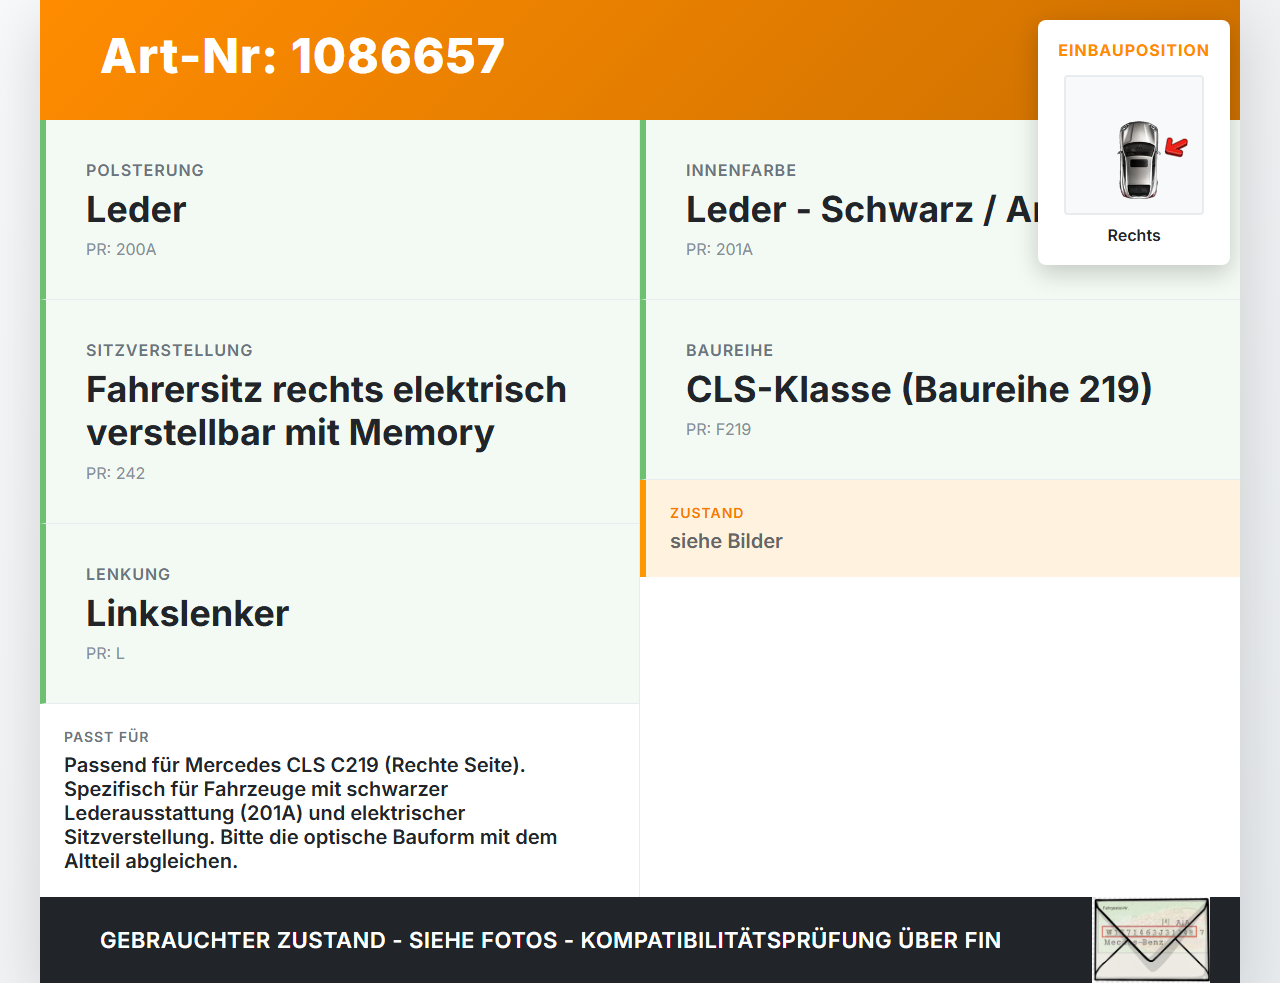
Task: Click 'PR: F219' code text
Action: (718, 429)
